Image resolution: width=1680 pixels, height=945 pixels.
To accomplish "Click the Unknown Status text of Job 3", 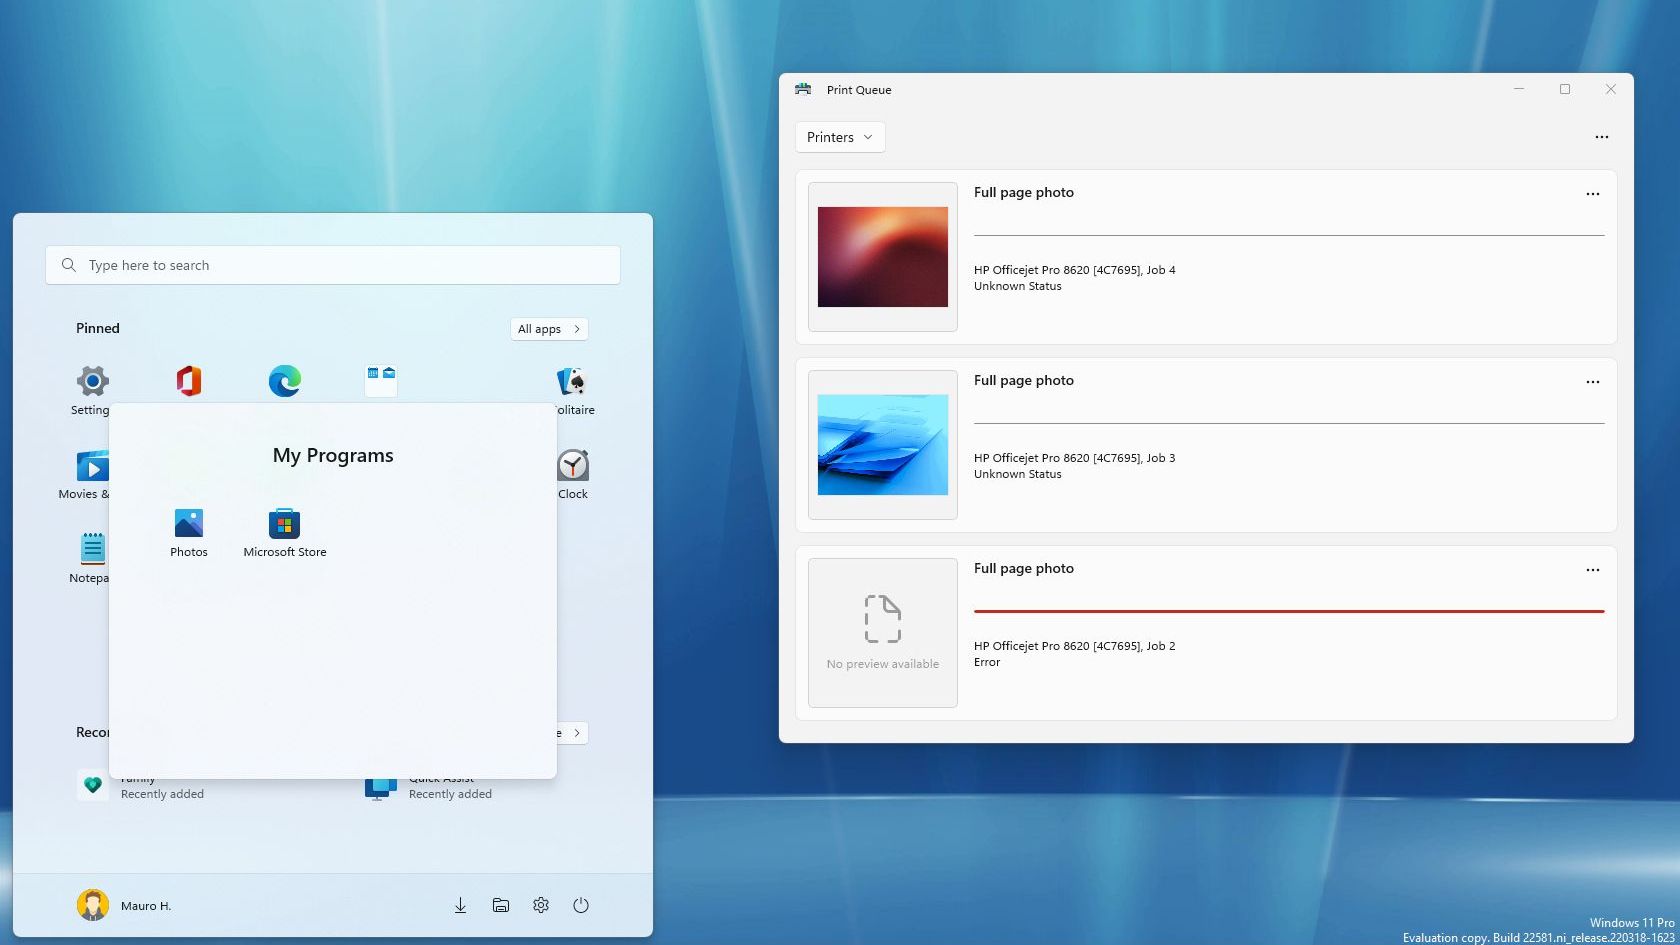I will pos(1018,474).
